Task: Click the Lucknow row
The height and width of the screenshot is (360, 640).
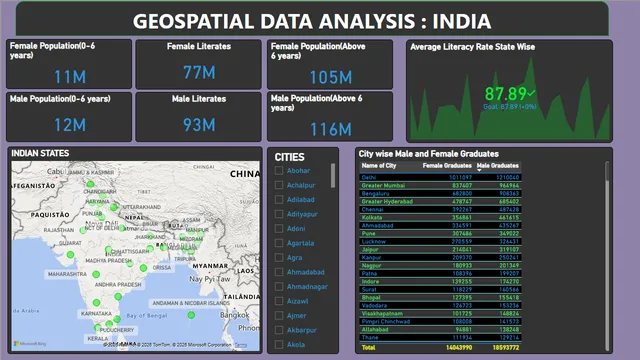Action: (x=440, y=242)
